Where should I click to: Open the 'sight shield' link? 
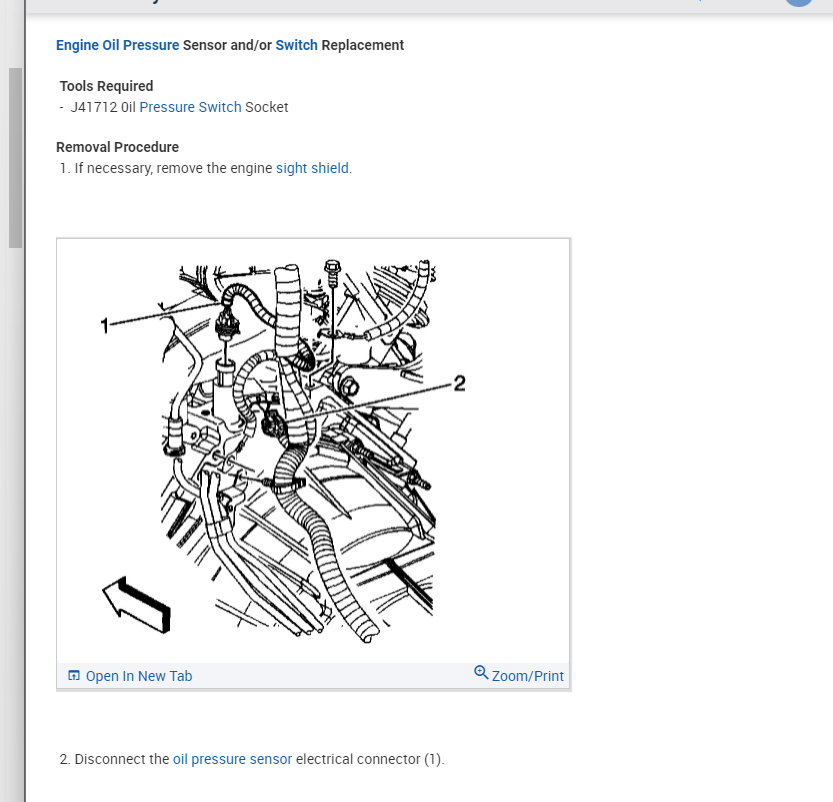(312, 168)
